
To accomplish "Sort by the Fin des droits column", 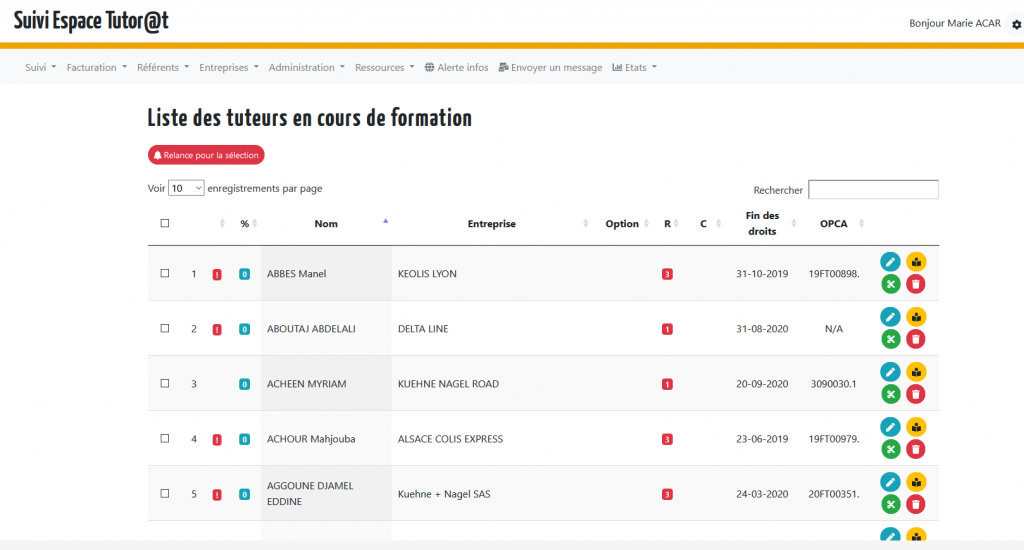I will pos(762,223).
